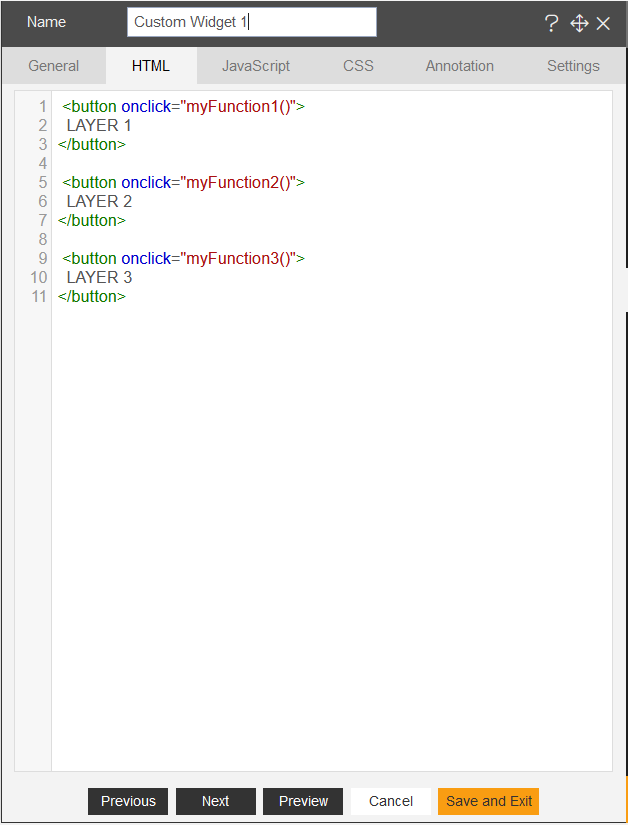The image size is (628, 825).
Task: Click Save and Exit button
Action: (x=489, y=801)
